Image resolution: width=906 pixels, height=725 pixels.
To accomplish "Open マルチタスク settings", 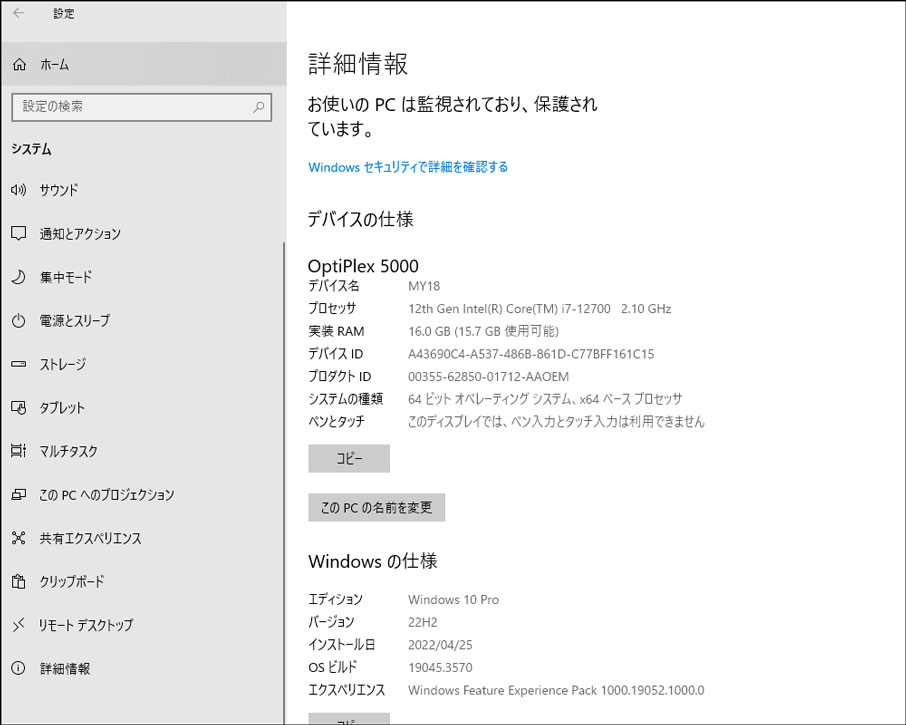I will [x=143, y=451].
